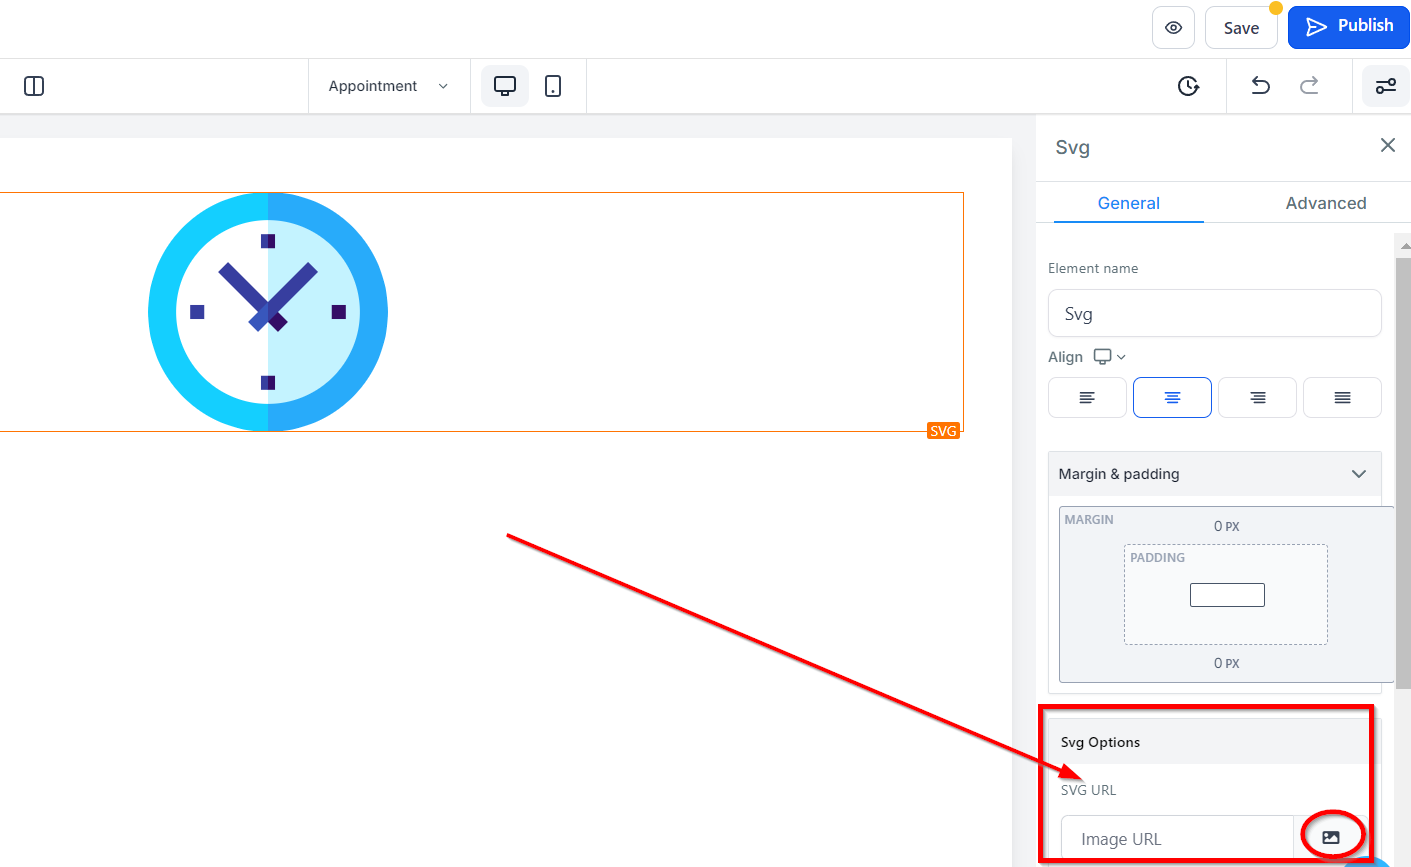
Task: Redo the last action
Action: (x=1309, y=86)
